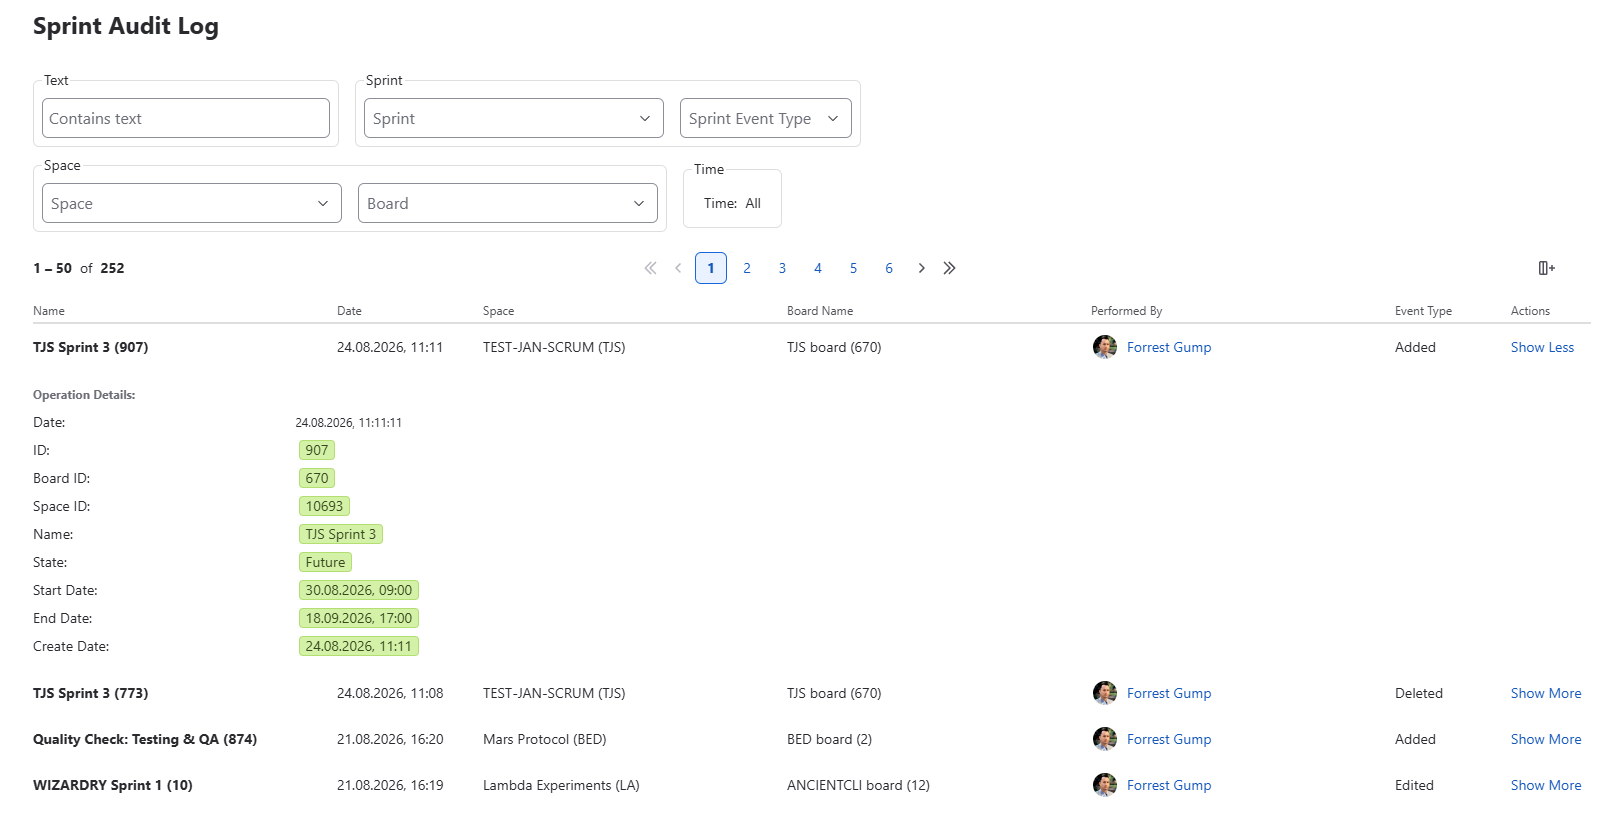
Task: Click the End Date value 18.09.2026, 17:00
Action: (359, 618)
